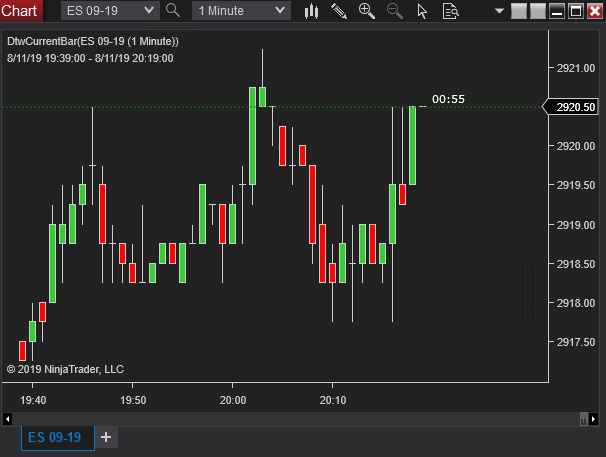This screenshot has height=457, width=606.
Task: Click the 2921.00 price axis label
Action: pyautogui.click(x=575, y=68)
